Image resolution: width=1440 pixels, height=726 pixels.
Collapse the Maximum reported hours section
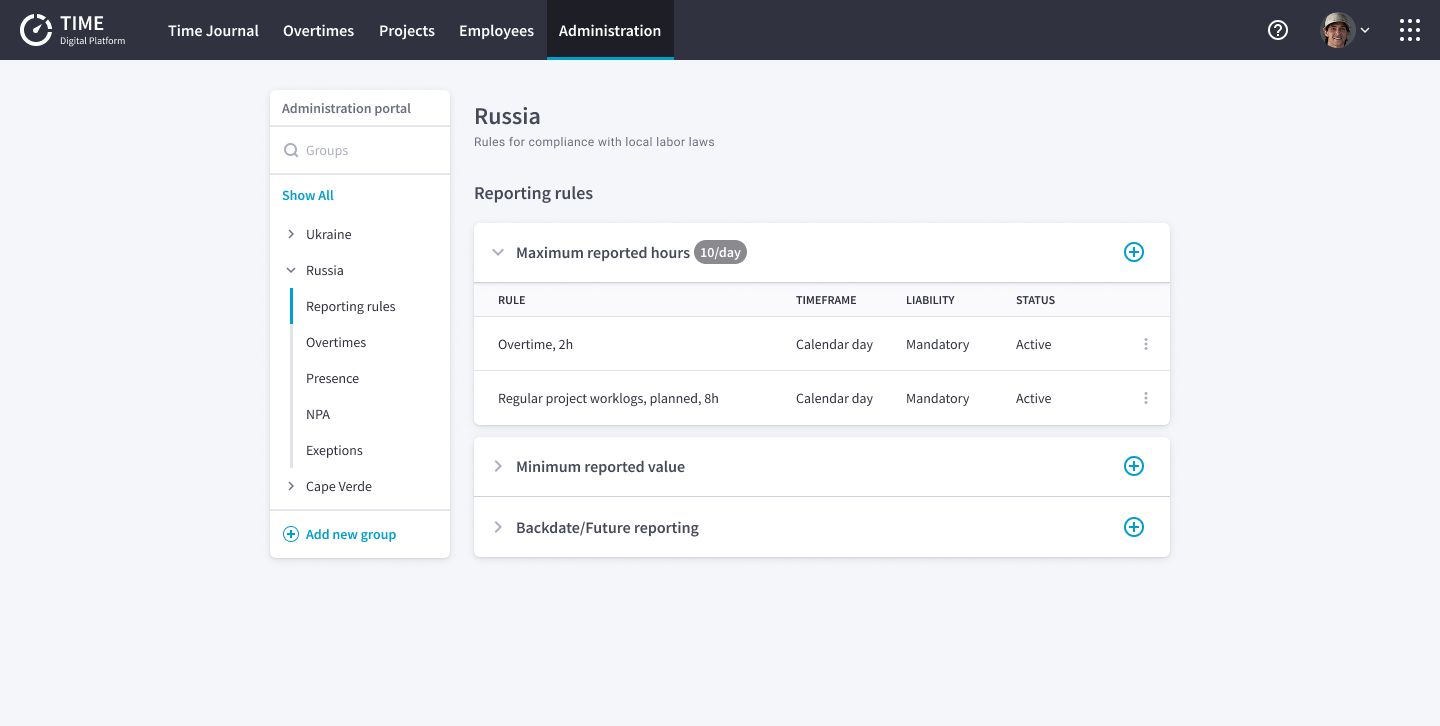coord(498,253)
